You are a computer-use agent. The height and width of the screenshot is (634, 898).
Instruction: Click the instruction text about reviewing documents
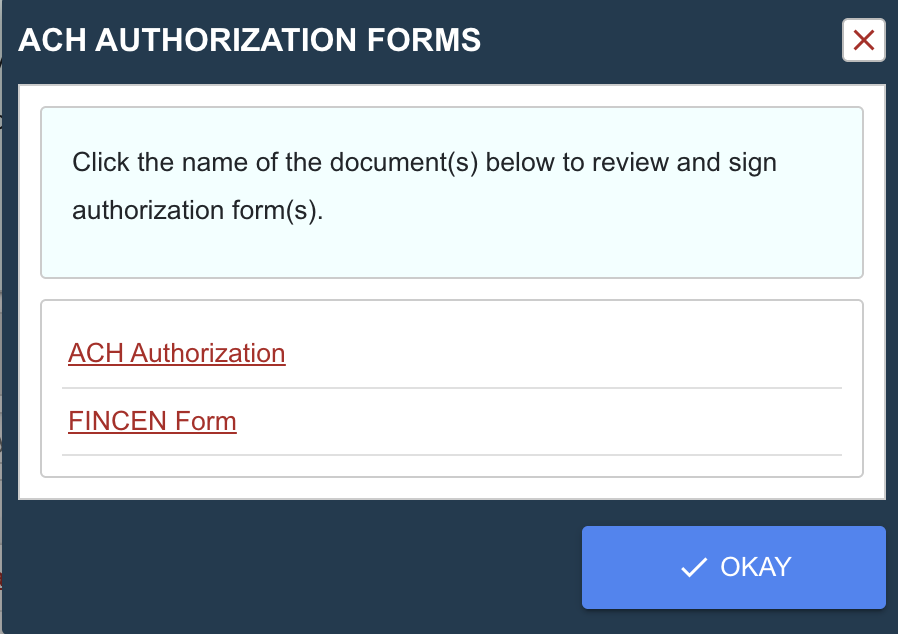pyautogui.click(x=424, y=162)
